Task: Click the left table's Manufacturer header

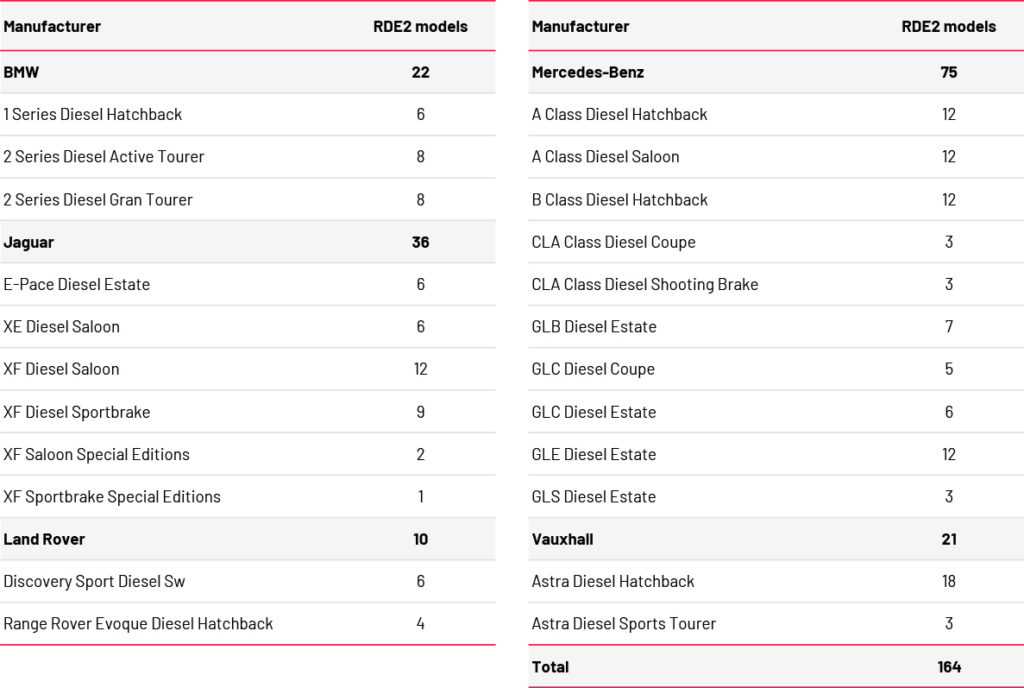Action: click(52, 27)
